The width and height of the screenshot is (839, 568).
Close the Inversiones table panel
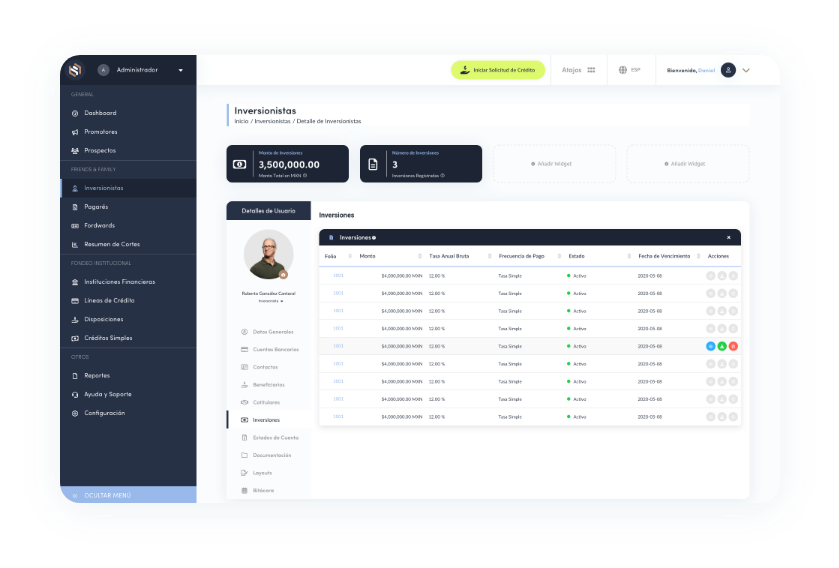728,237
